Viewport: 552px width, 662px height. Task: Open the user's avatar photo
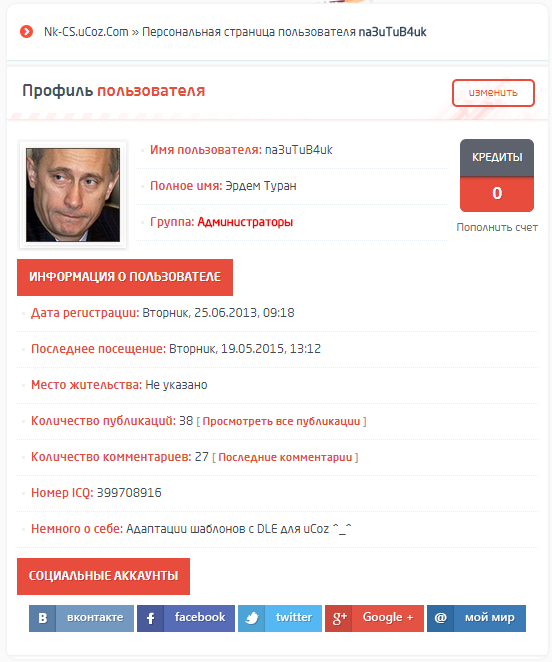[73, 195]
